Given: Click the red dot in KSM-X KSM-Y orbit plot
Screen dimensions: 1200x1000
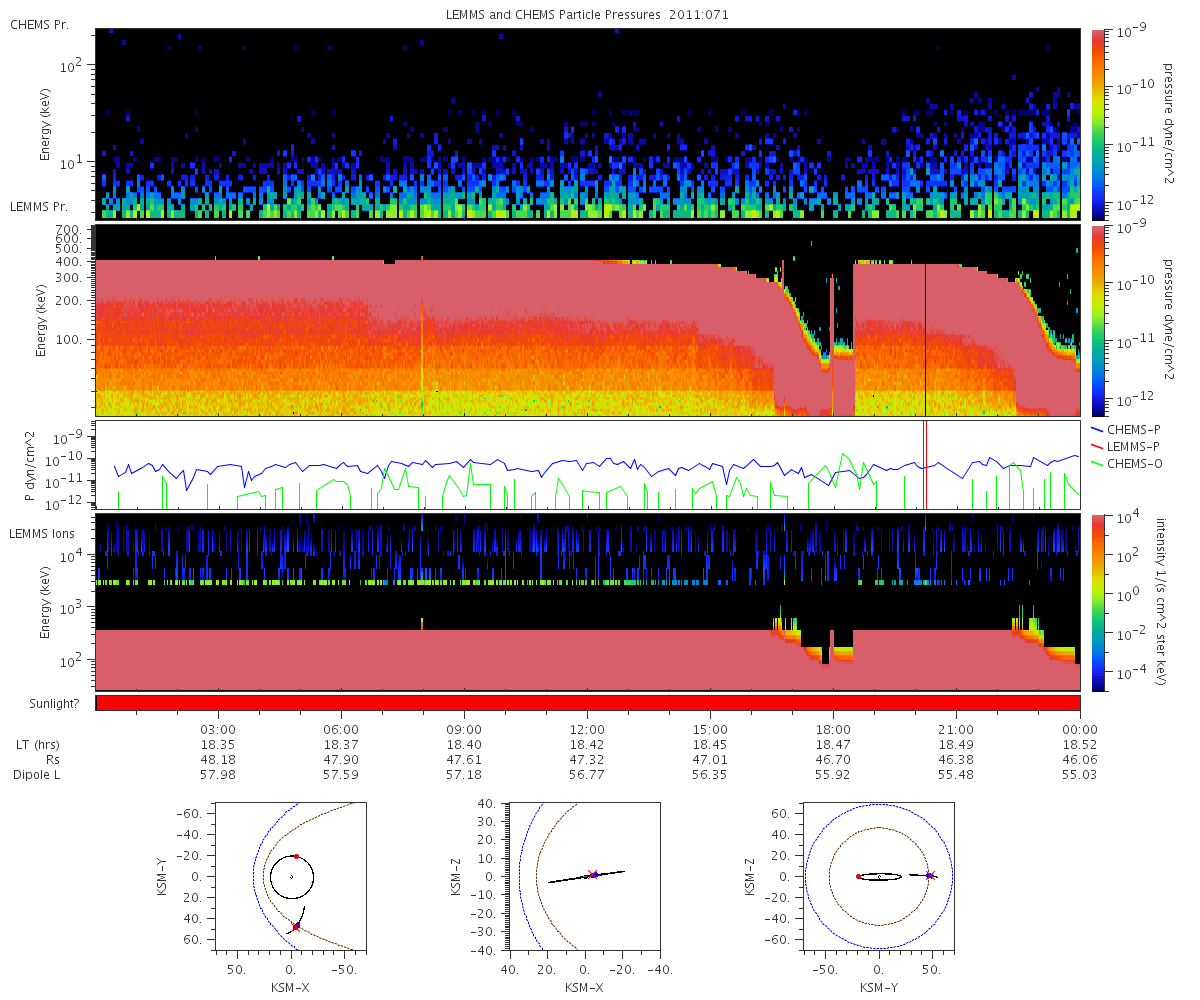Looking at the screenshot, I should pos(296,856).
